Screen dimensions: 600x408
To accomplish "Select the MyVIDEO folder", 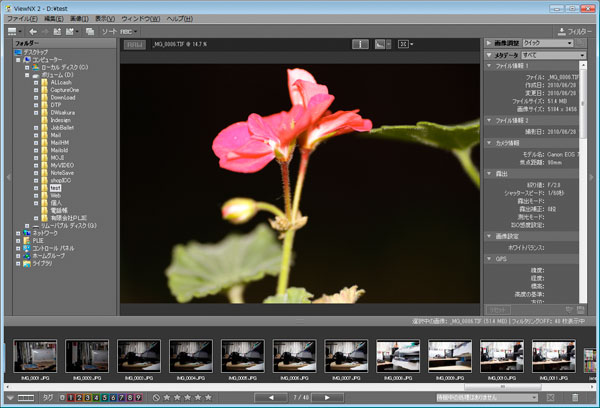I will click(x=62, y=165).
